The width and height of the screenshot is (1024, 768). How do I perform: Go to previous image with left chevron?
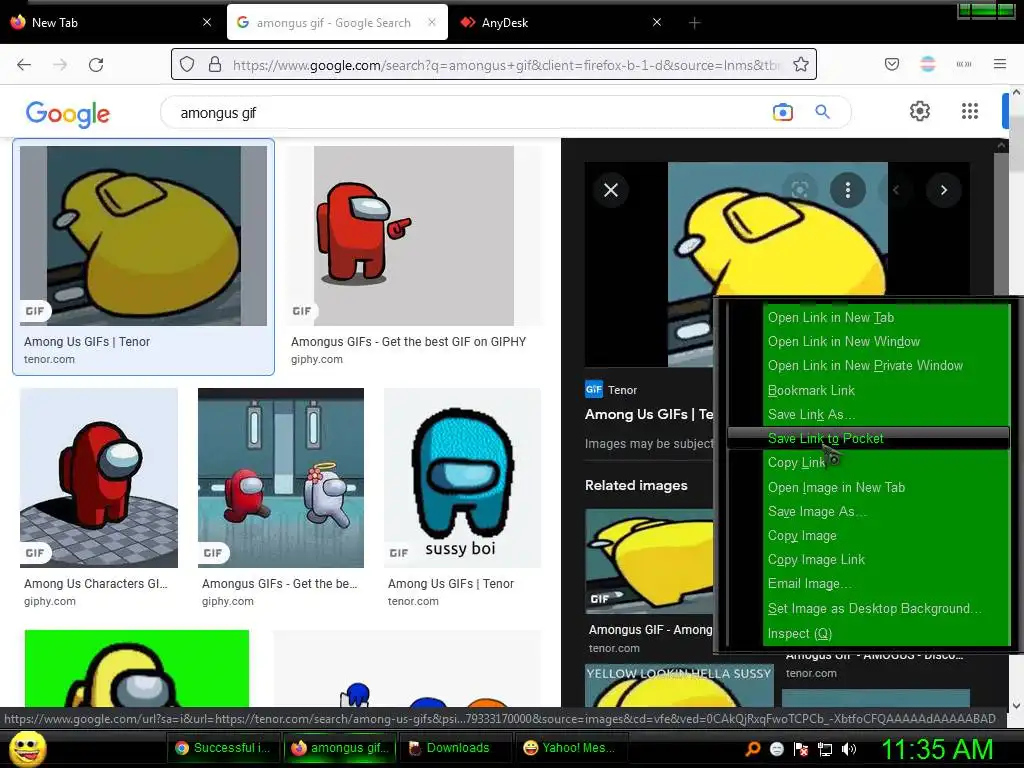896,190
